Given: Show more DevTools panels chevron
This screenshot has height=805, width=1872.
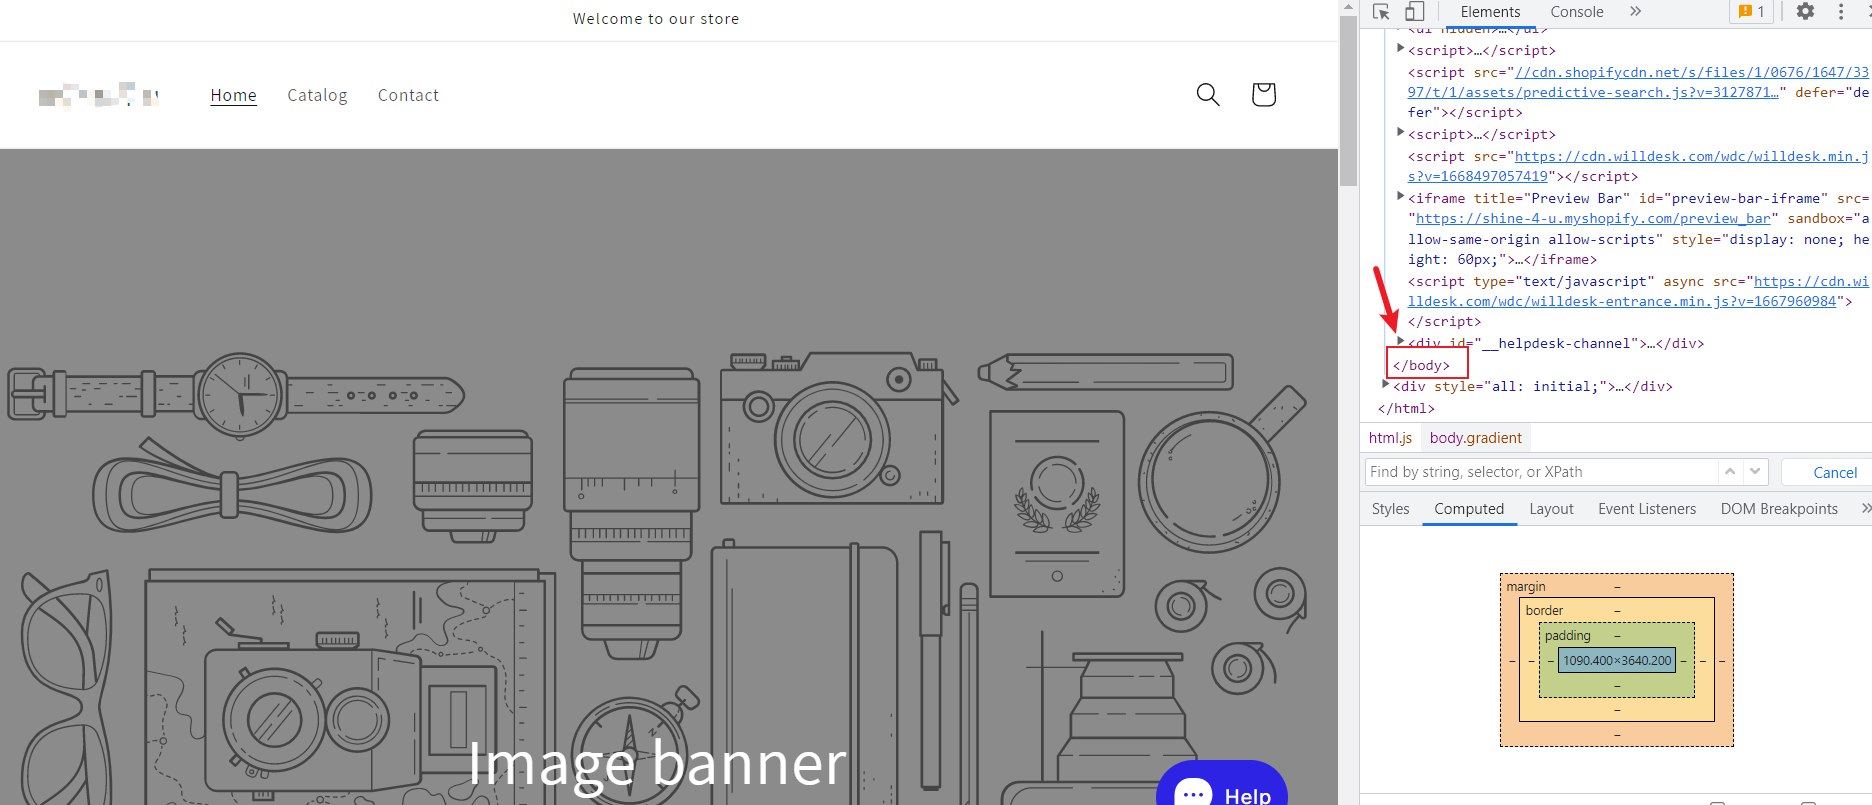Looking at the screenshot, I should (1635, 12).
